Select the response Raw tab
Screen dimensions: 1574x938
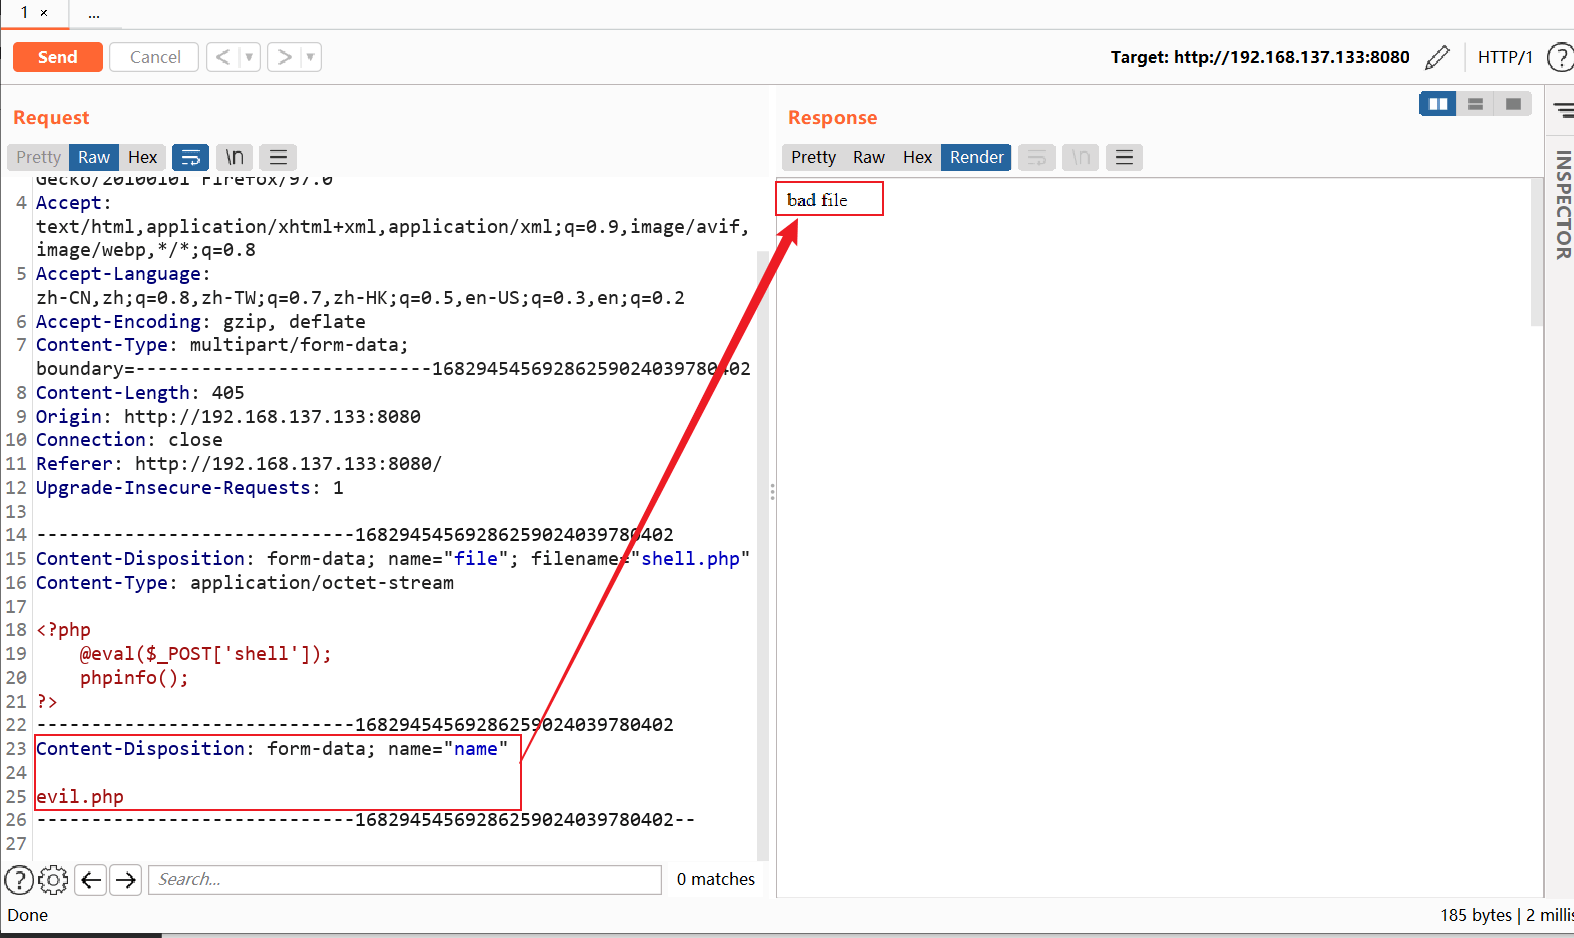pos(869,157)
